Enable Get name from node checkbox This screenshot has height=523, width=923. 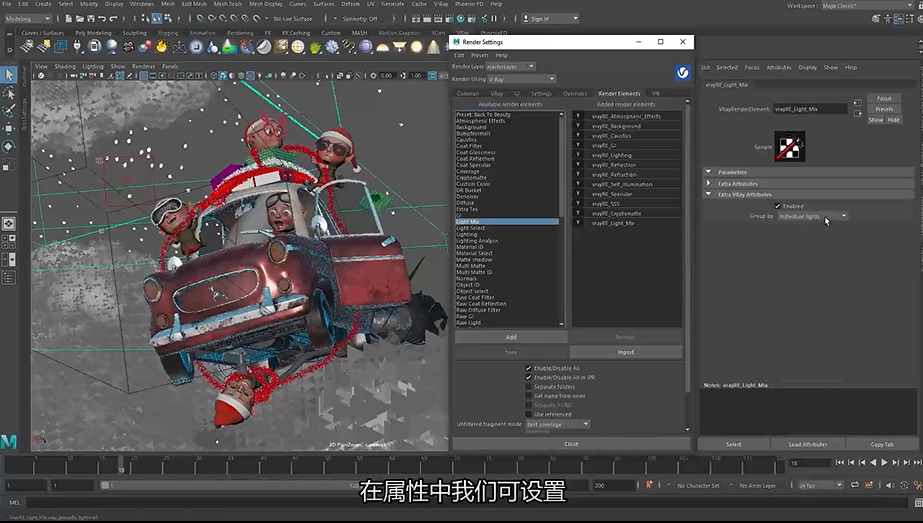click(x=528, y=396)
